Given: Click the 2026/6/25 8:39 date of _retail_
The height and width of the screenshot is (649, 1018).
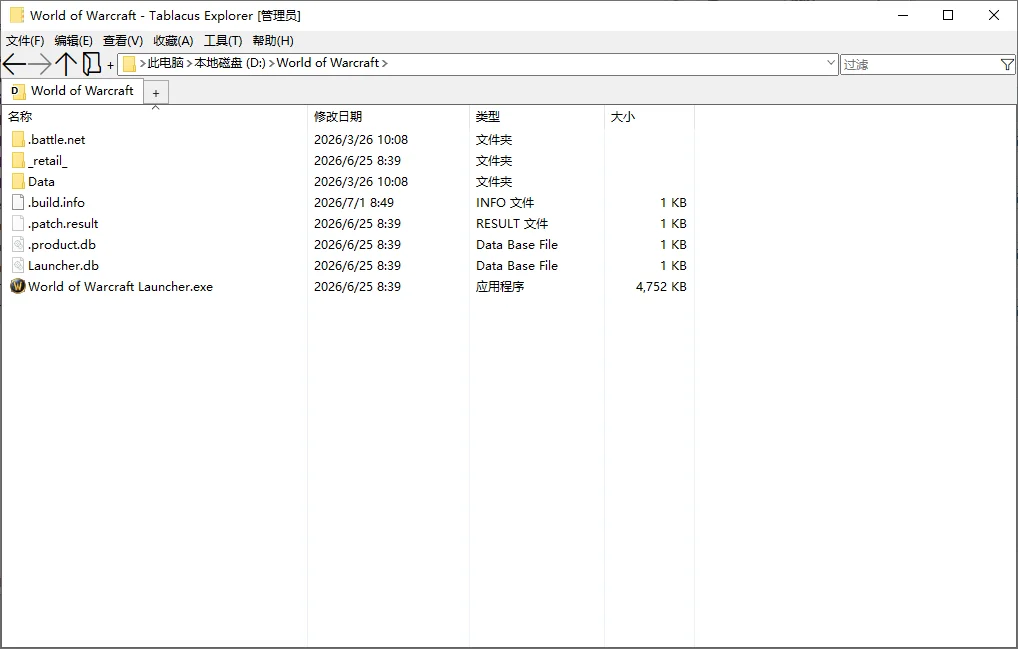Looking at the screenshot, I should tap(357, 160).
